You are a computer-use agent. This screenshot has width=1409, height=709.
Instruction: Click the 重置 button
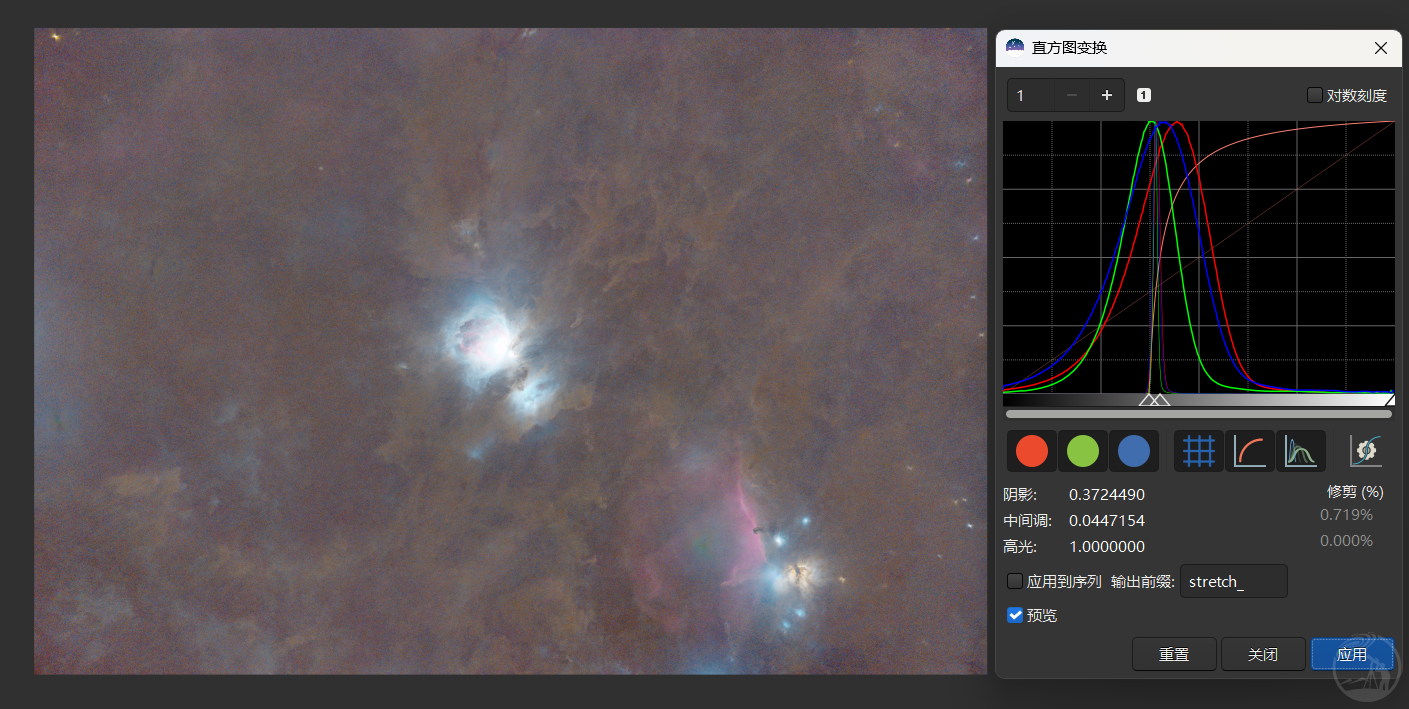1174,655
